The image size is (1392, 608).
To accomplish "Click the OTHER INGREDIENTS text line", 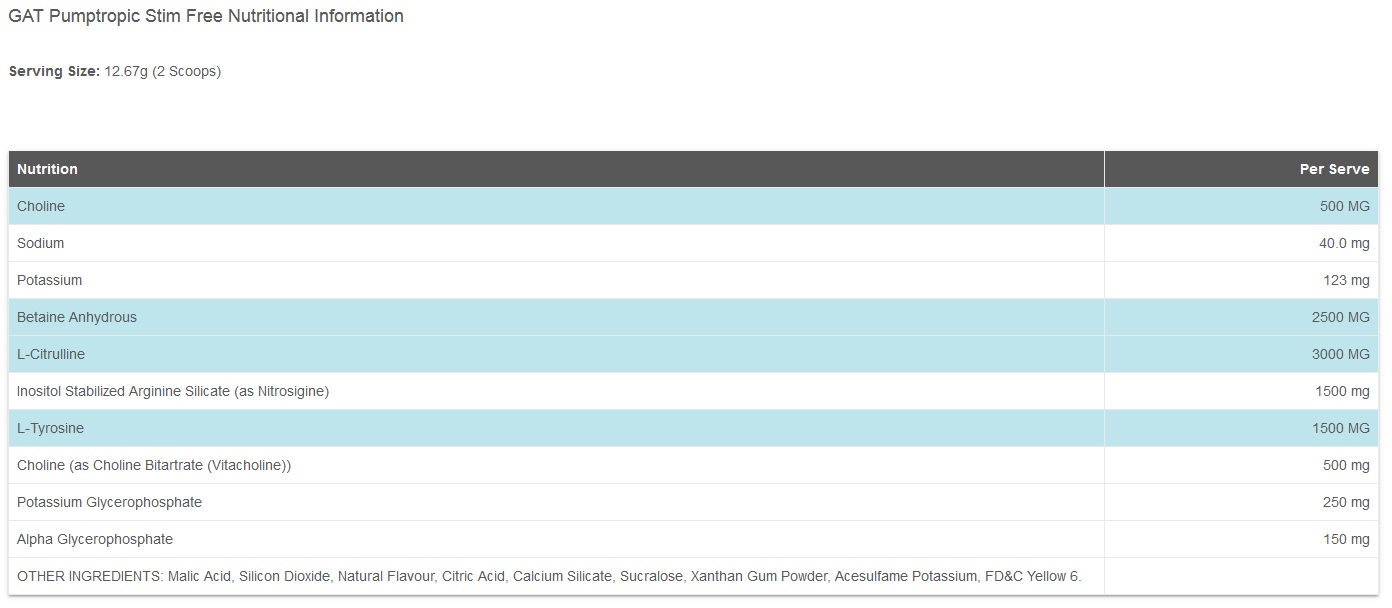I will [x=549, y=576].
